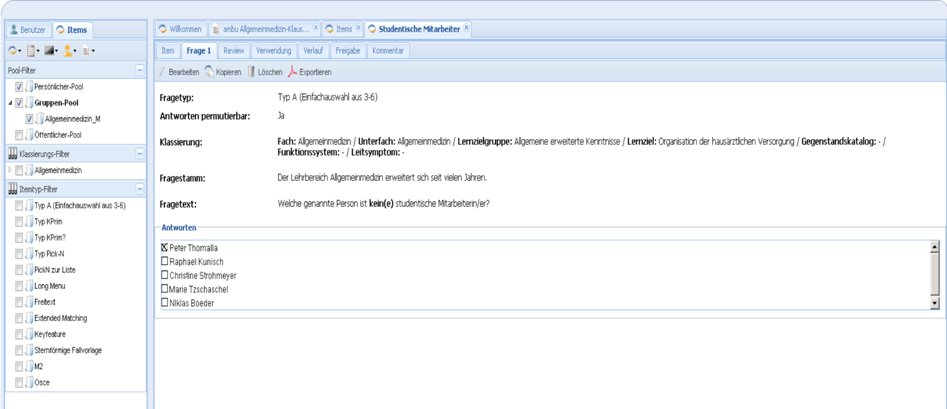Click the Klassierungs-Filter panel icon
This screenshot has width=947, height=409.
12,153
